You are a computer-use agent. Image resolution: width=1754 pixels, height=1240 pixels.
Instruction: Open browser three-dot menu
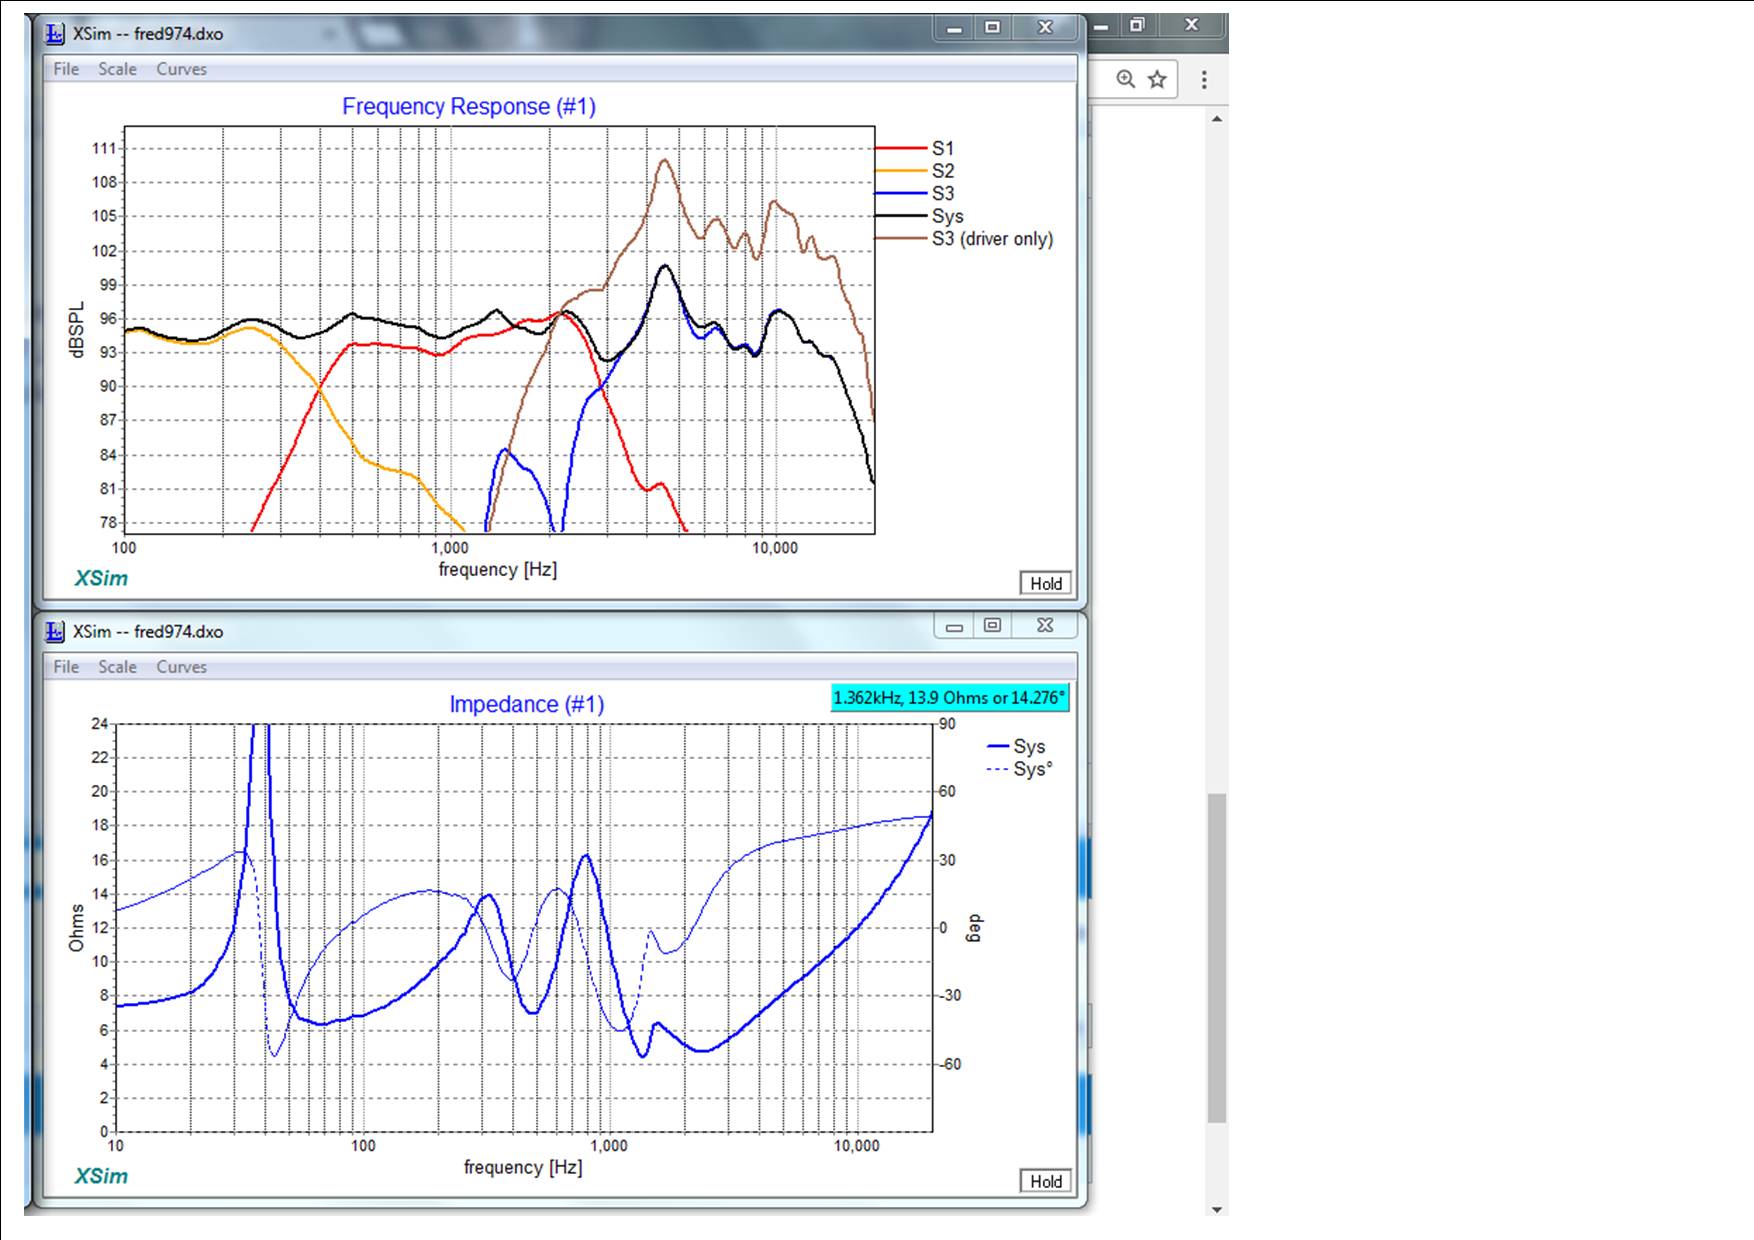(x=1204, y=79)
